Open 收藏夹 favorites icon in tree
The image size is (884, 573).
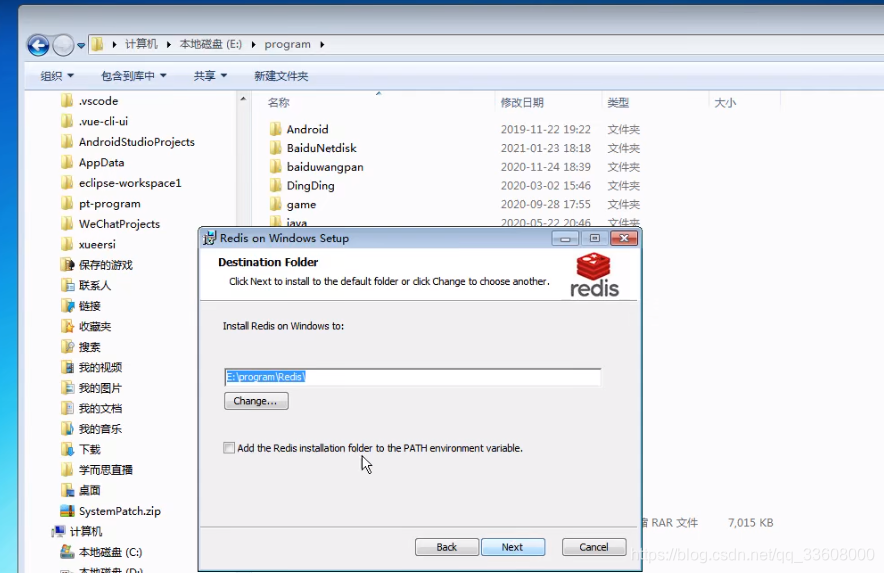67,327
